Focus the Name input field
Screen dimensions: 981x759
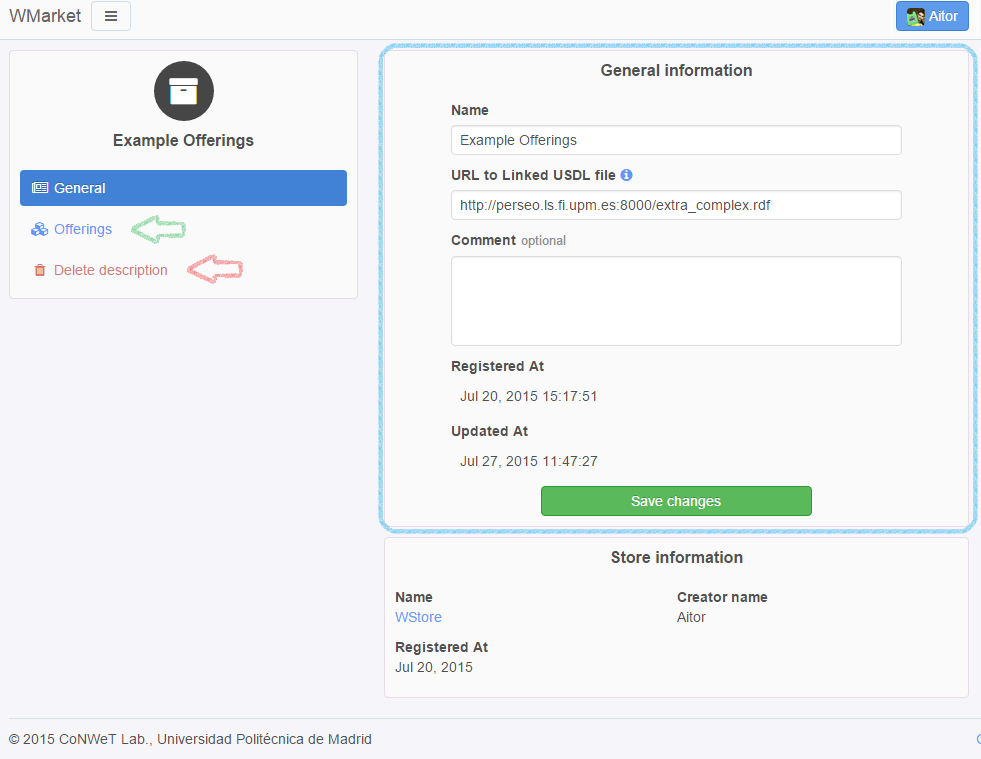pyautogui.click(x=676, y=140)
